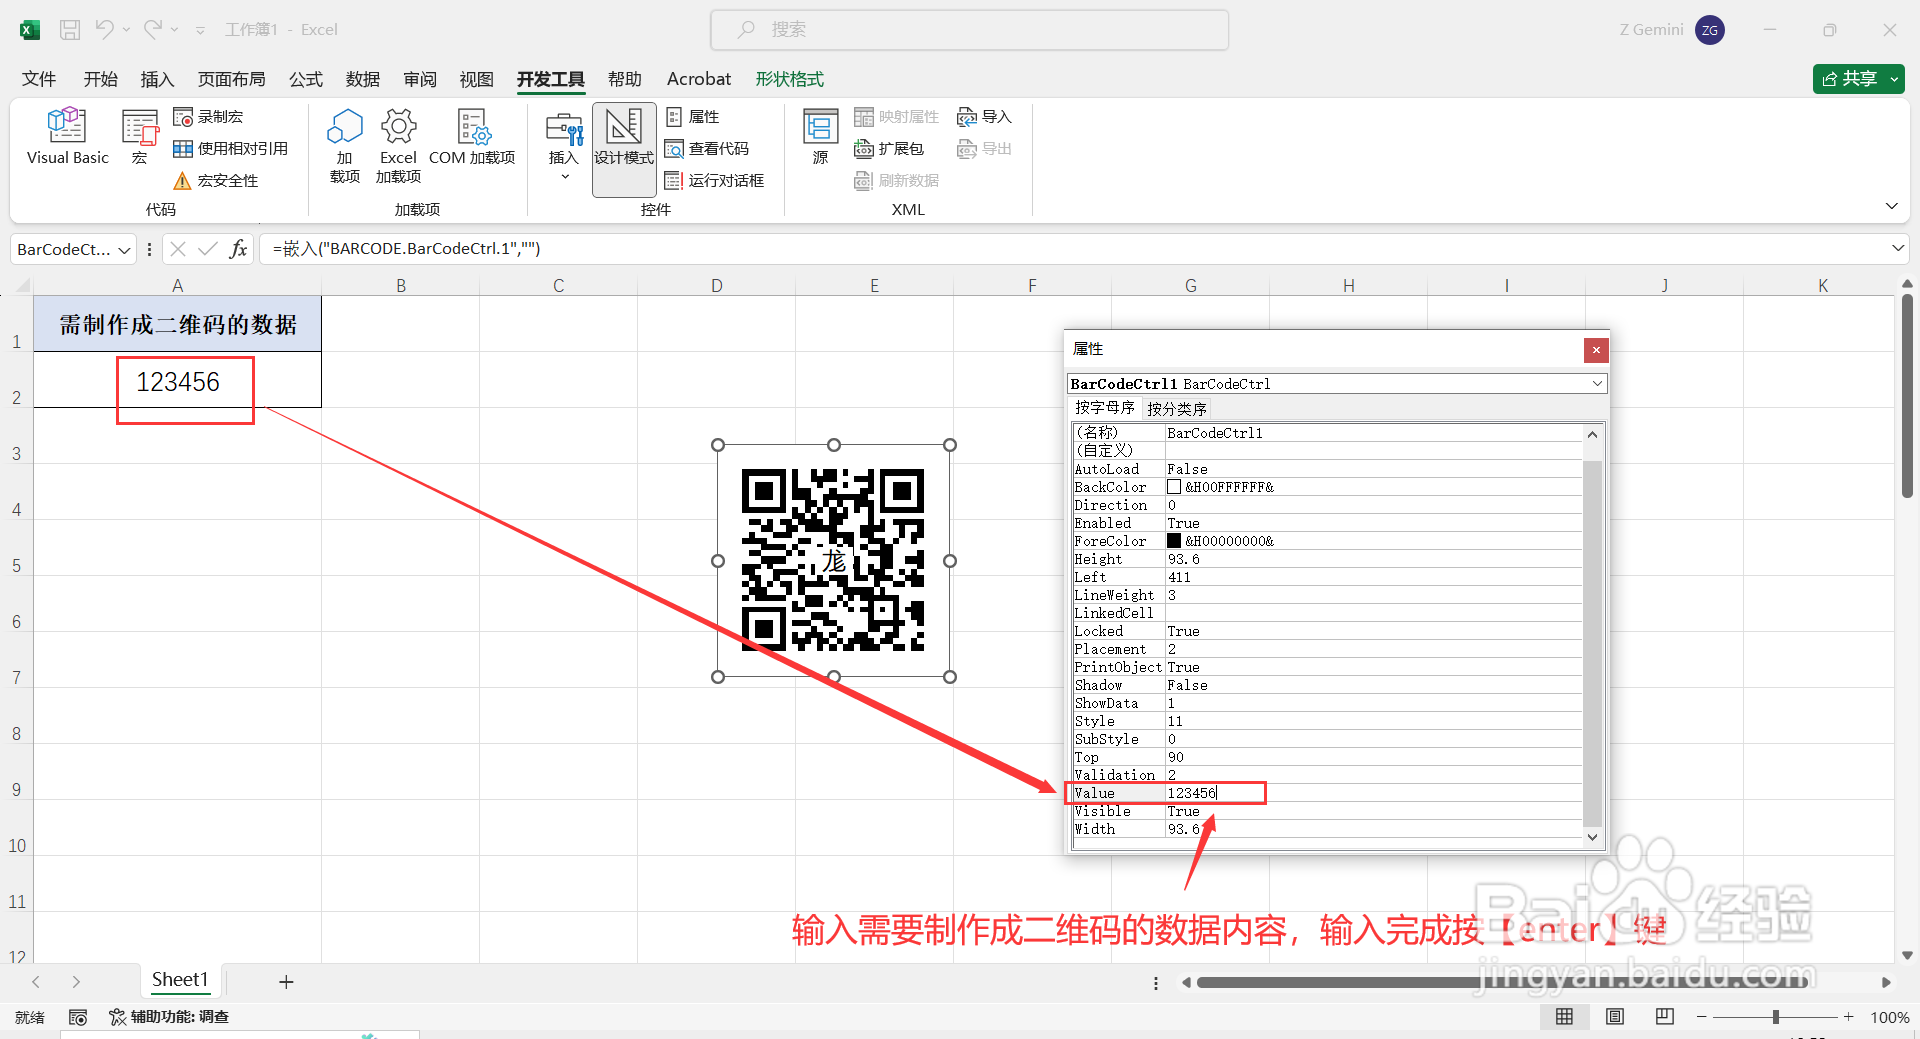This screenshot has width=1920, height=1039.
Task: Switch to the 开始 ribbon tab
Action: point(100,79)
